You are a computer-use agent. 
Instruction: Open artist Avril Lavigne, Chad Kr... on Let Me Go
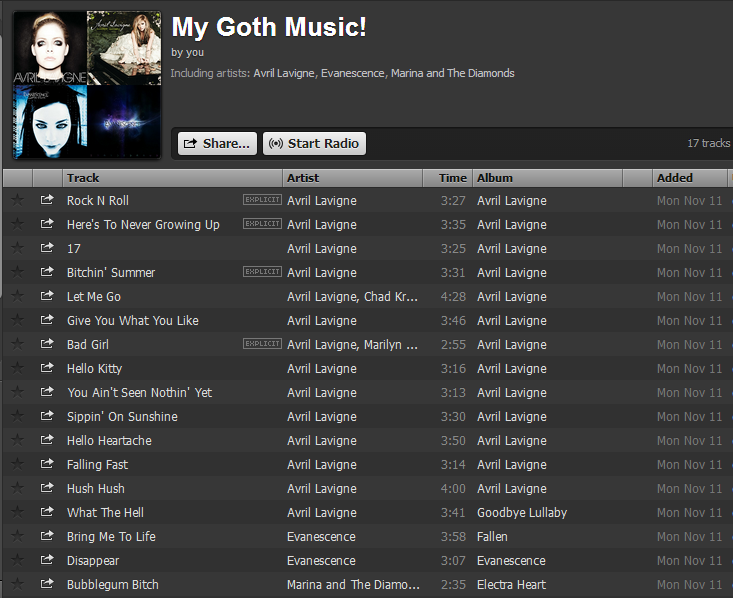pos(352,296)
